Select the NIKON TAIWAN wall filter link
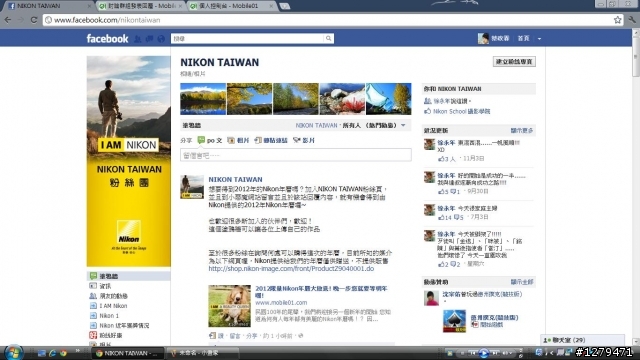 point(316,125)
